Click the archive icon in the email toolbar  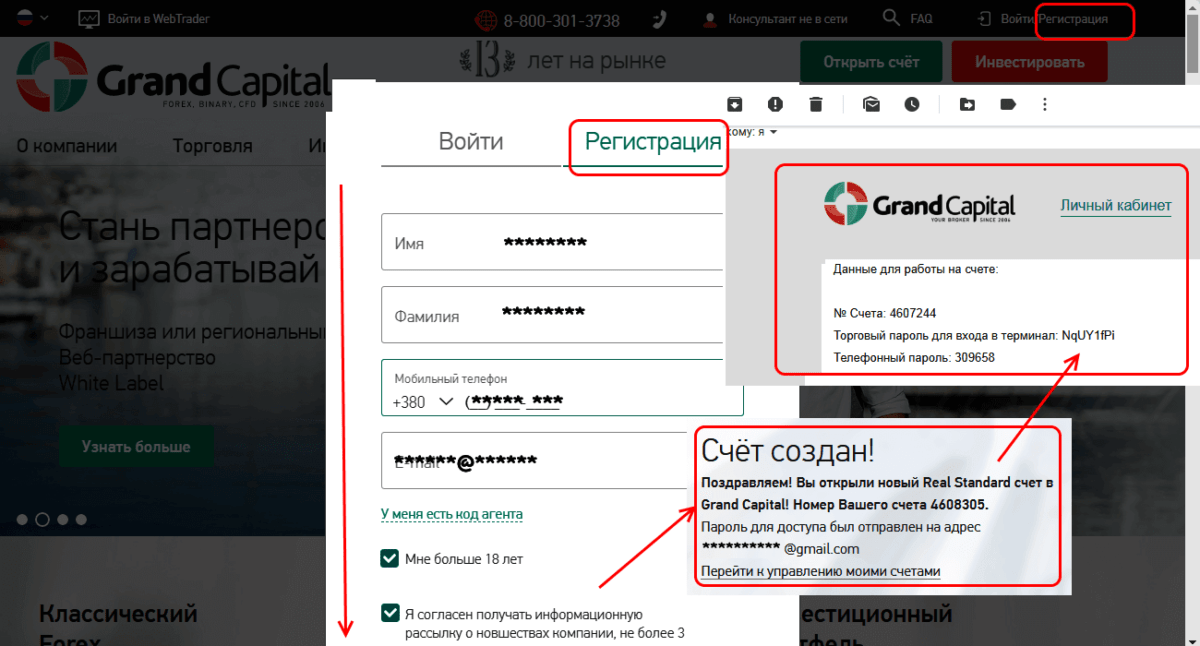pyautogui.click(x=734, y=104)
